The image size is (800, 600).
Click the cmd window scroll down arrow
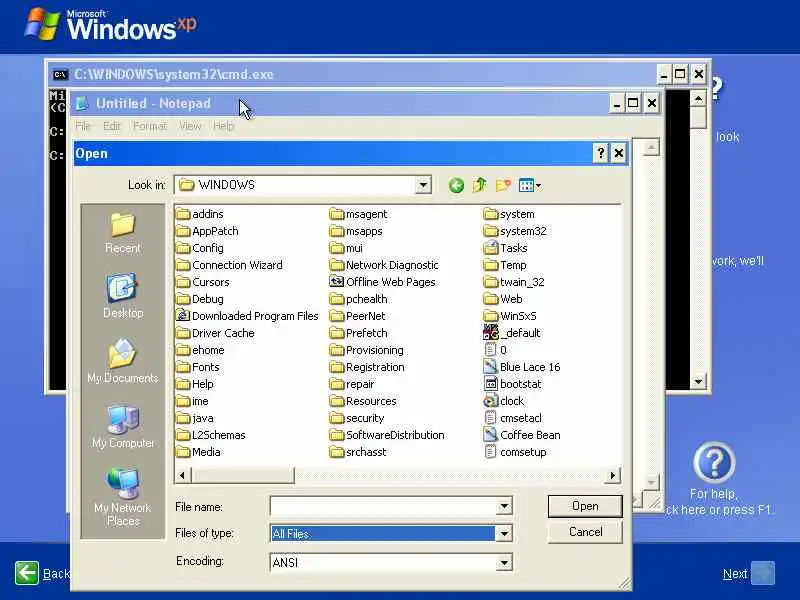tap(698, 381)
